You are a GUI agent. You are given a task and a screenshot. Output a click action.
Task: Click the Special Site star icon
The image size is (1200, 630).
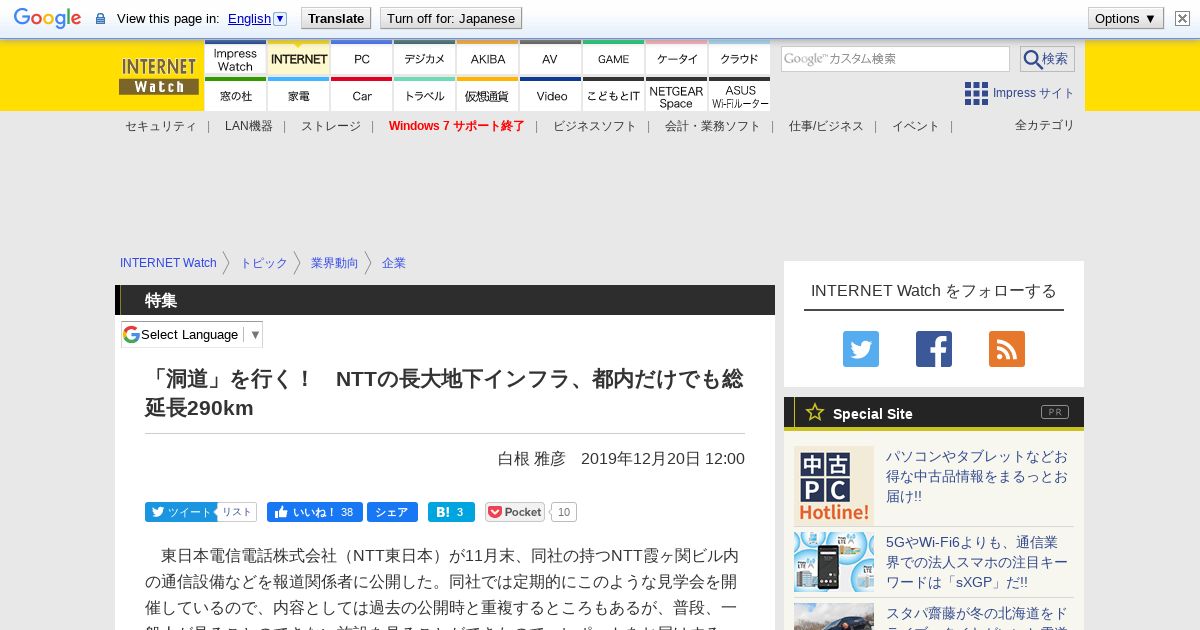pyautogui.click(x=815, y=412)
